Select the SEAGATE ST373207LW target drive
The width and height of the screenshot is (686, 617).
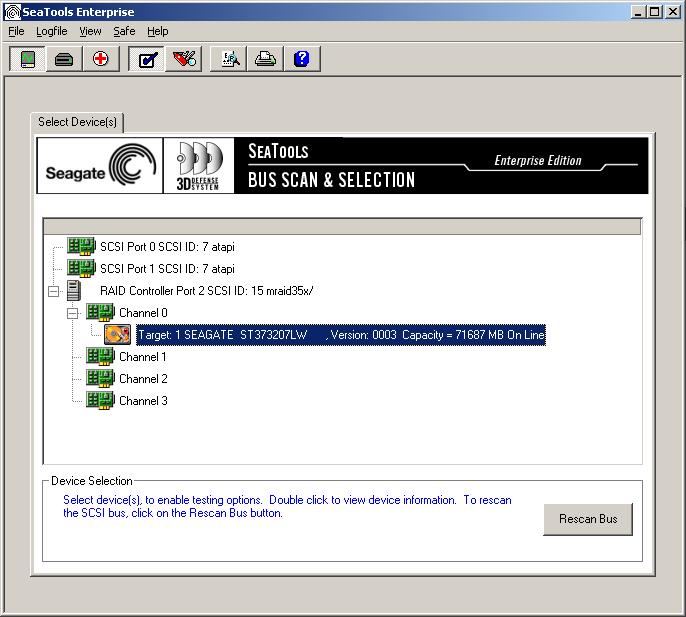340,335
